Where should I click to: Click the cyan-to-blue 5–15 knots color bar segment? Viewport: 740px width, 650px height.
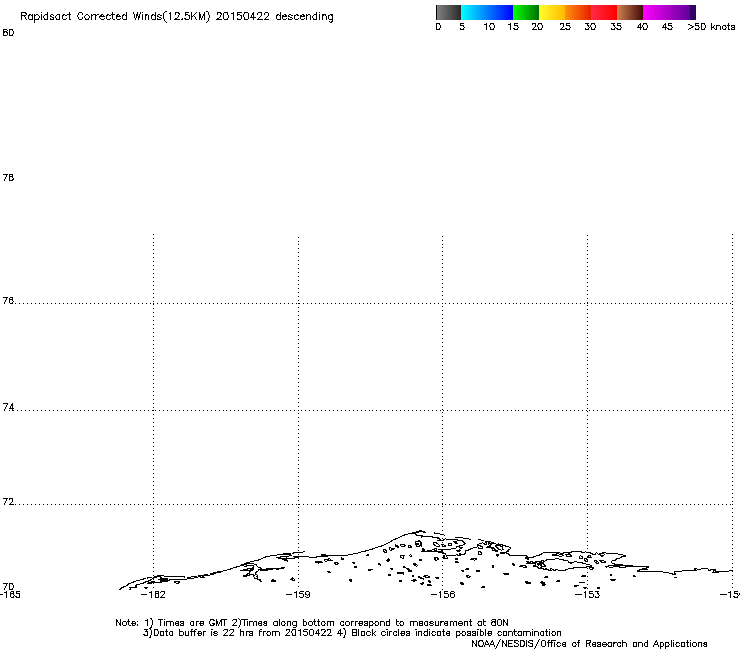click(487, 12)
